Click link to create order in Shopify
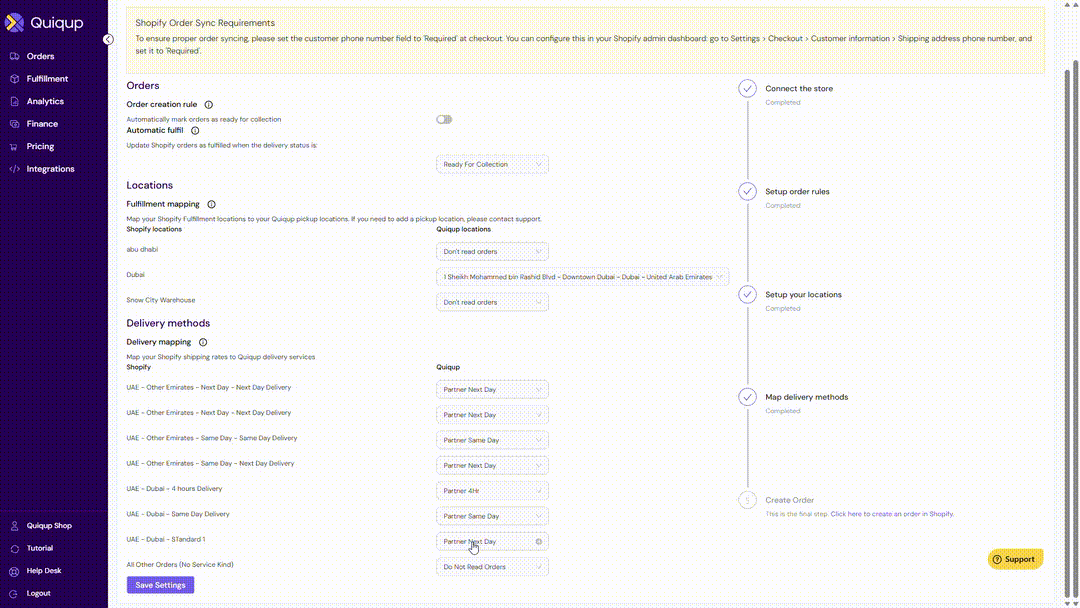 [x=892, y=514]
